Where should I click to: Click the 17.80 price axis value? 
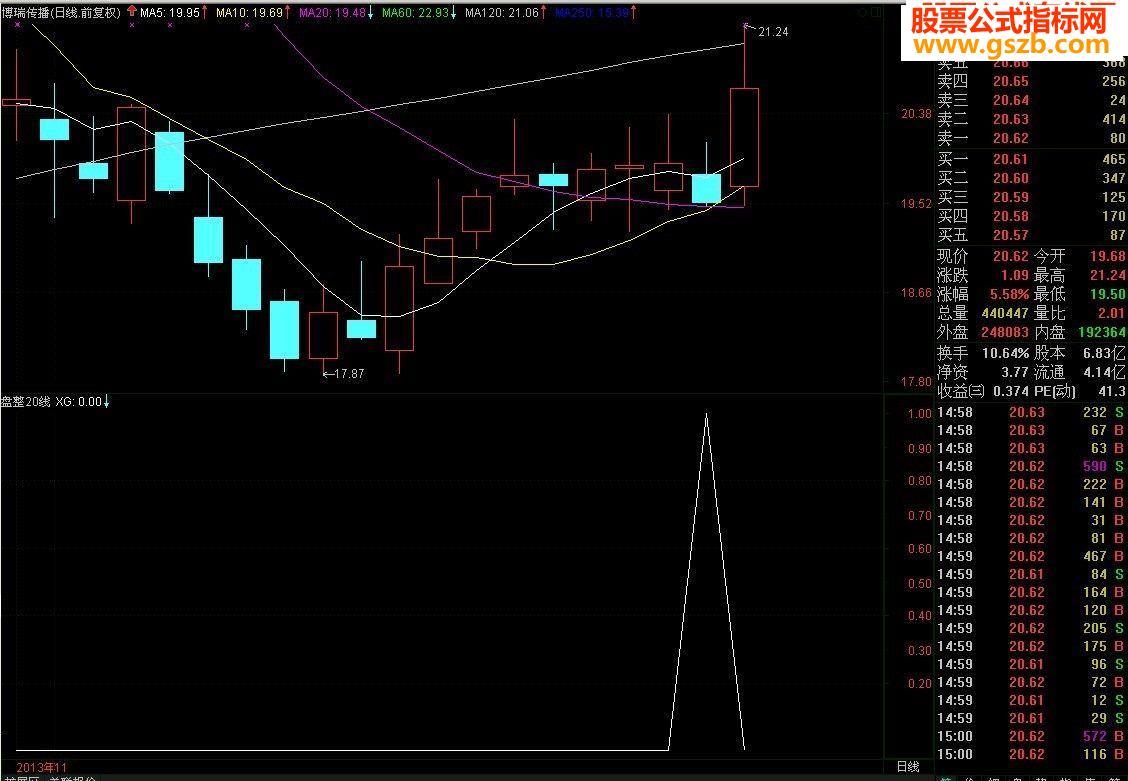click(916, 382)
